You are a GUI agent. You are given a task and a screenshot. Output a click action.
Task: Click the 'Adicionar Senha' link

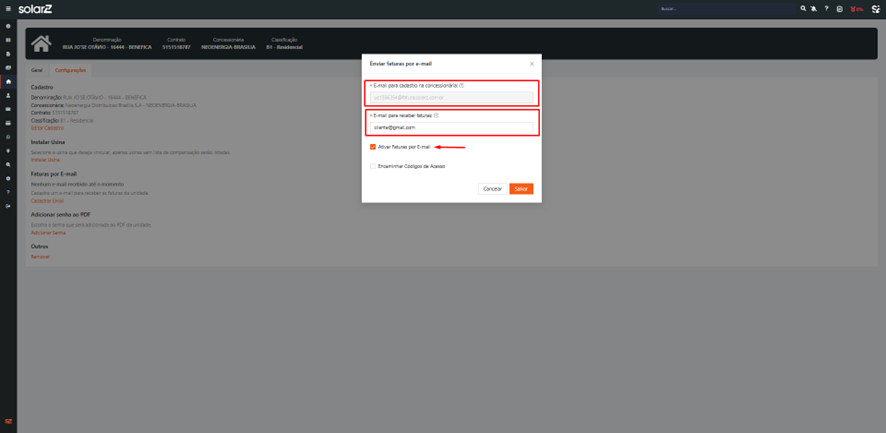(48, 232)
